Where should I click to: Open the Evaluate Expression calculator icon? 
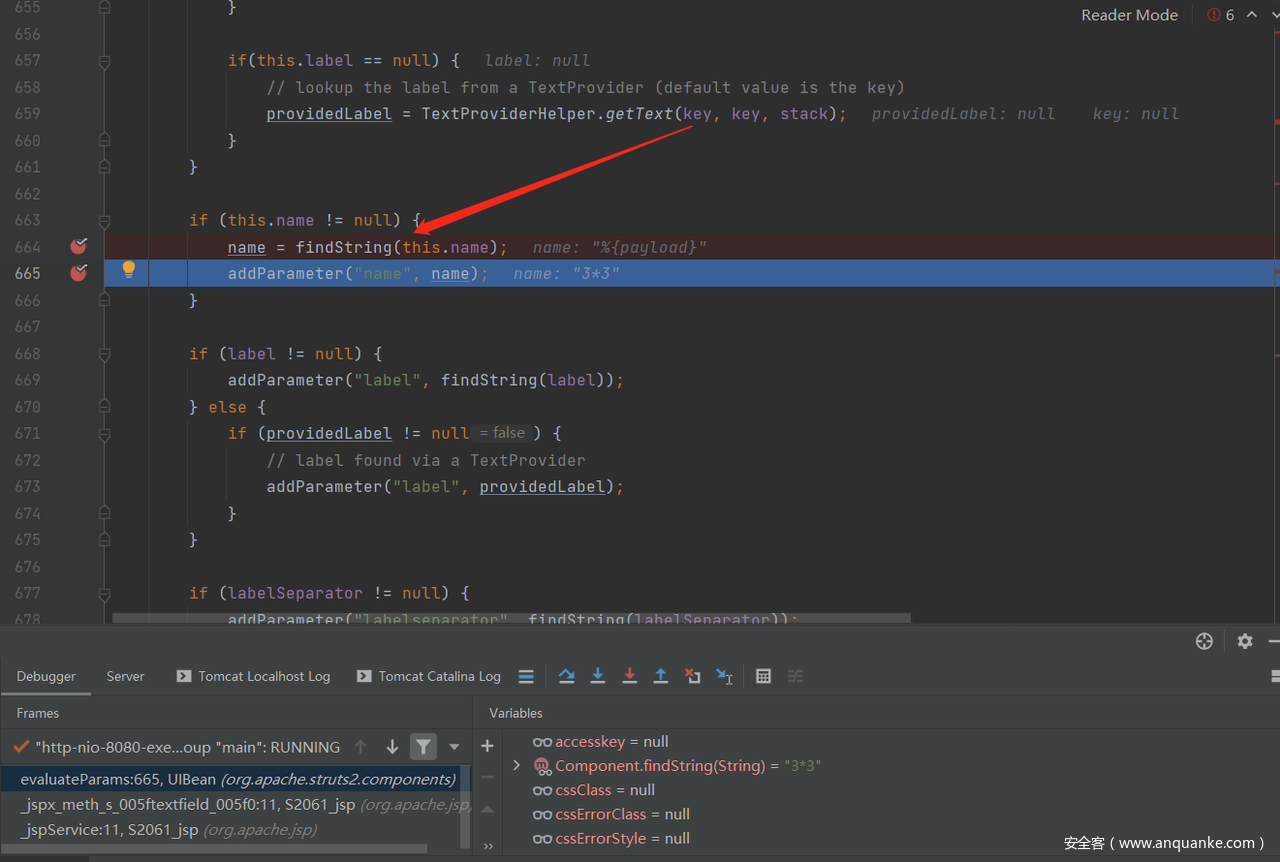(763, 676)
